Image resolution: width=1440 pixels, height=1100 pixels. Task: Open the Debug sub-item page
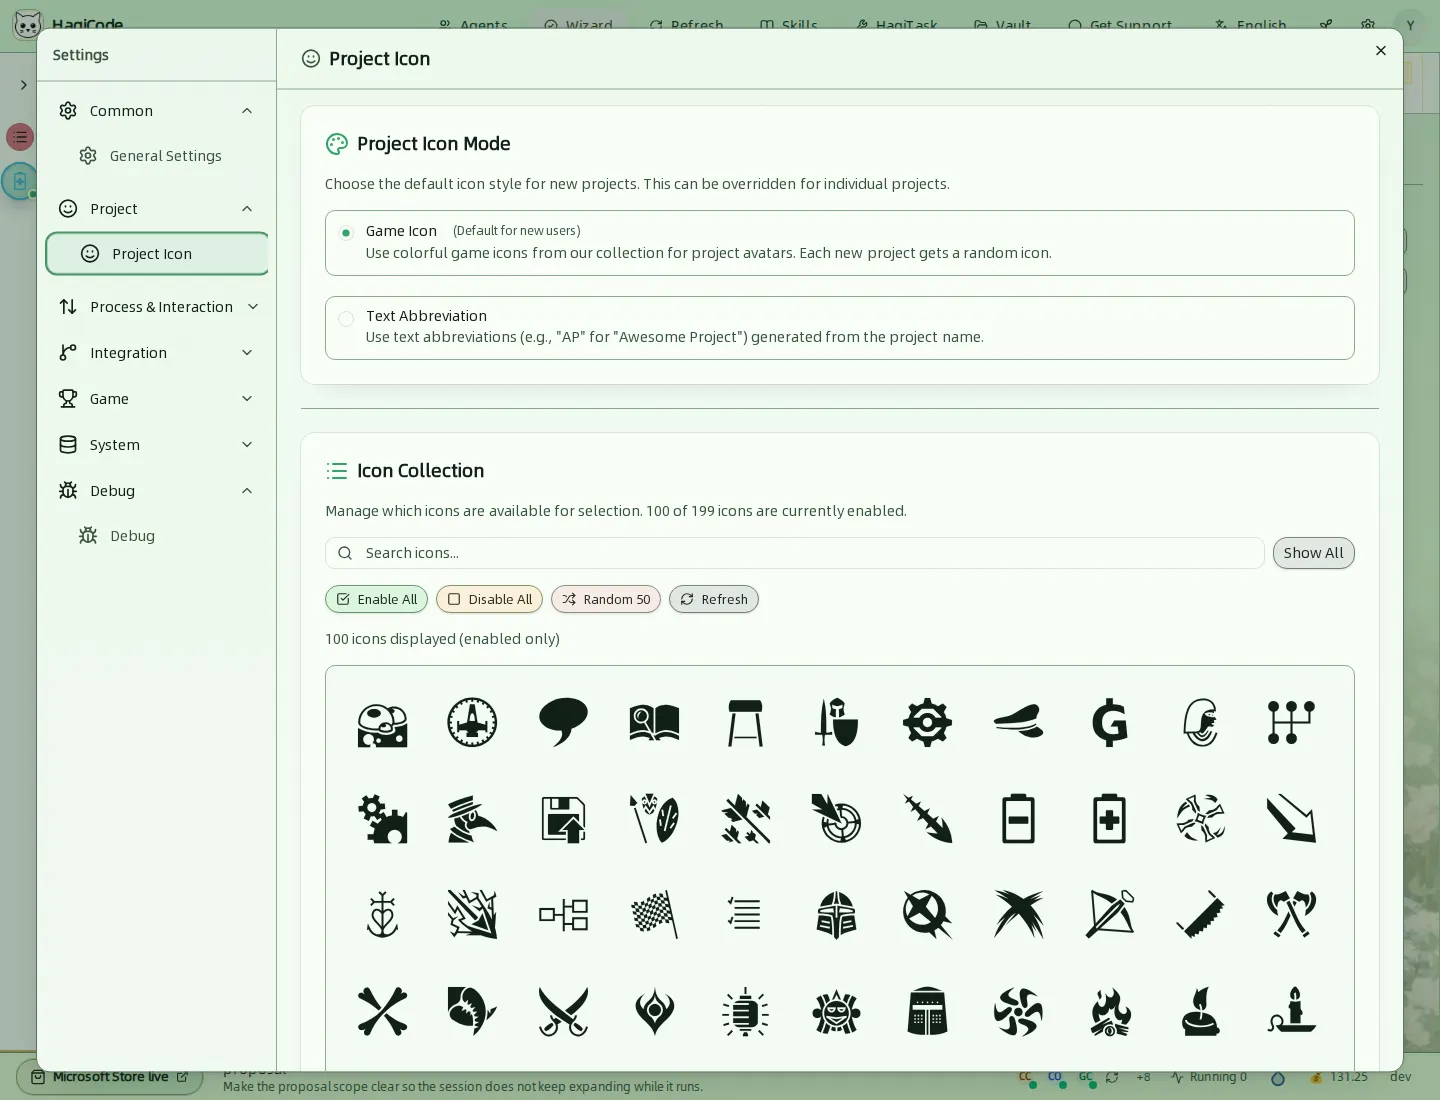point(157,536)
